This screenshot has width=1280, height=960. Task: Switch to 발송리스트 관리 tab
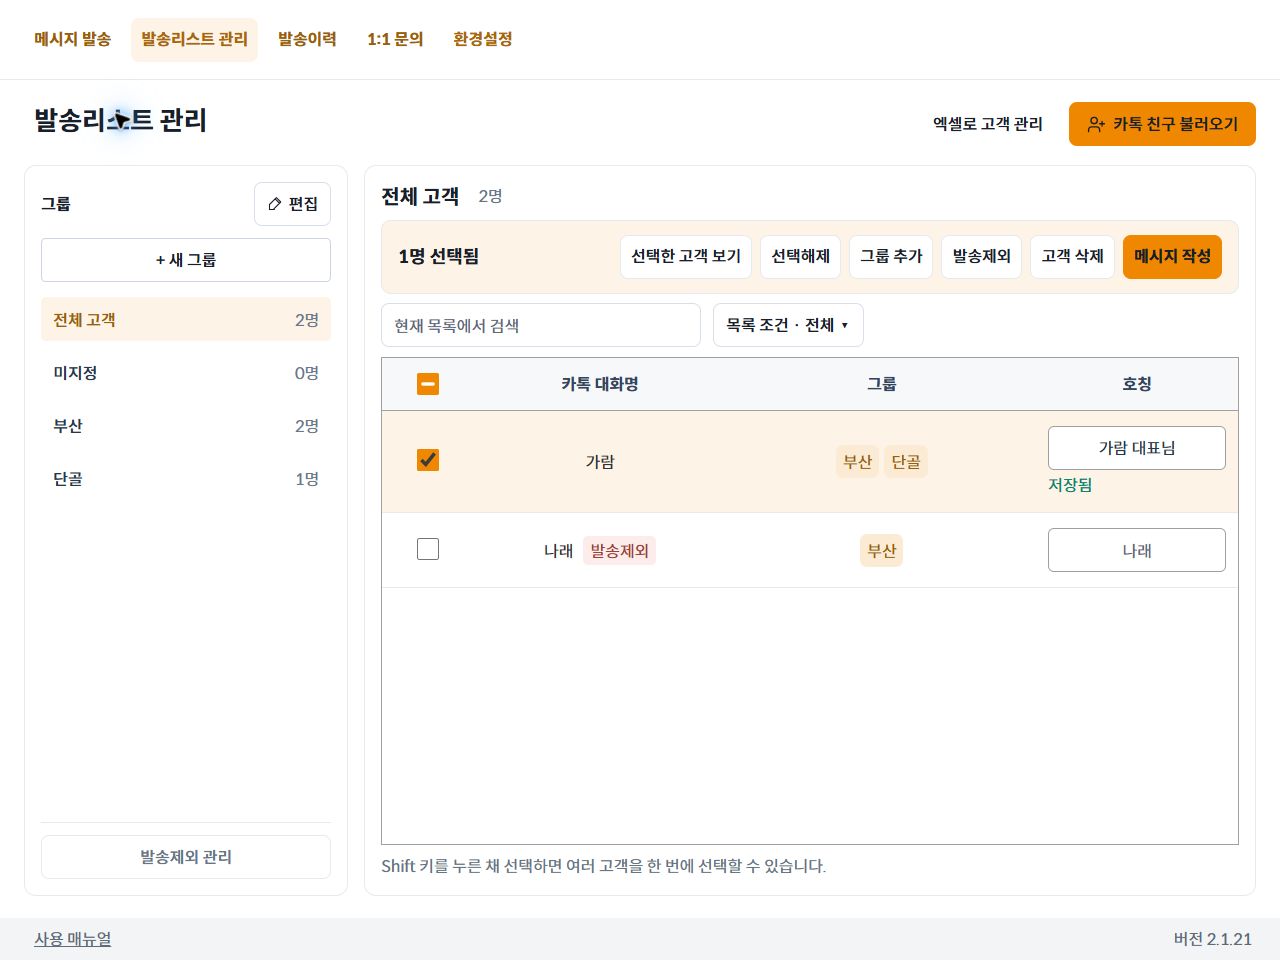pyautogui.click(x=194, y=39)
